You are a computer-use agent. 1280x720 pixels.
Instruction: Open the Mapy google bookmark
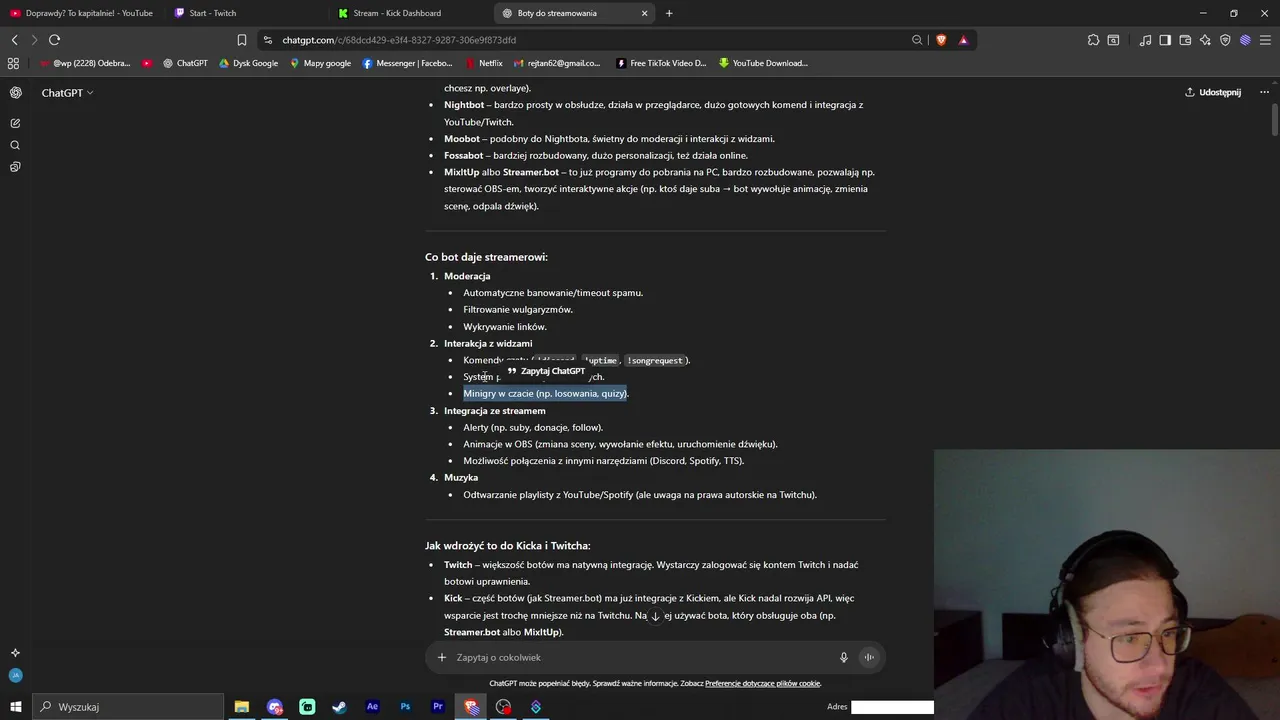(x=320, y=63)
